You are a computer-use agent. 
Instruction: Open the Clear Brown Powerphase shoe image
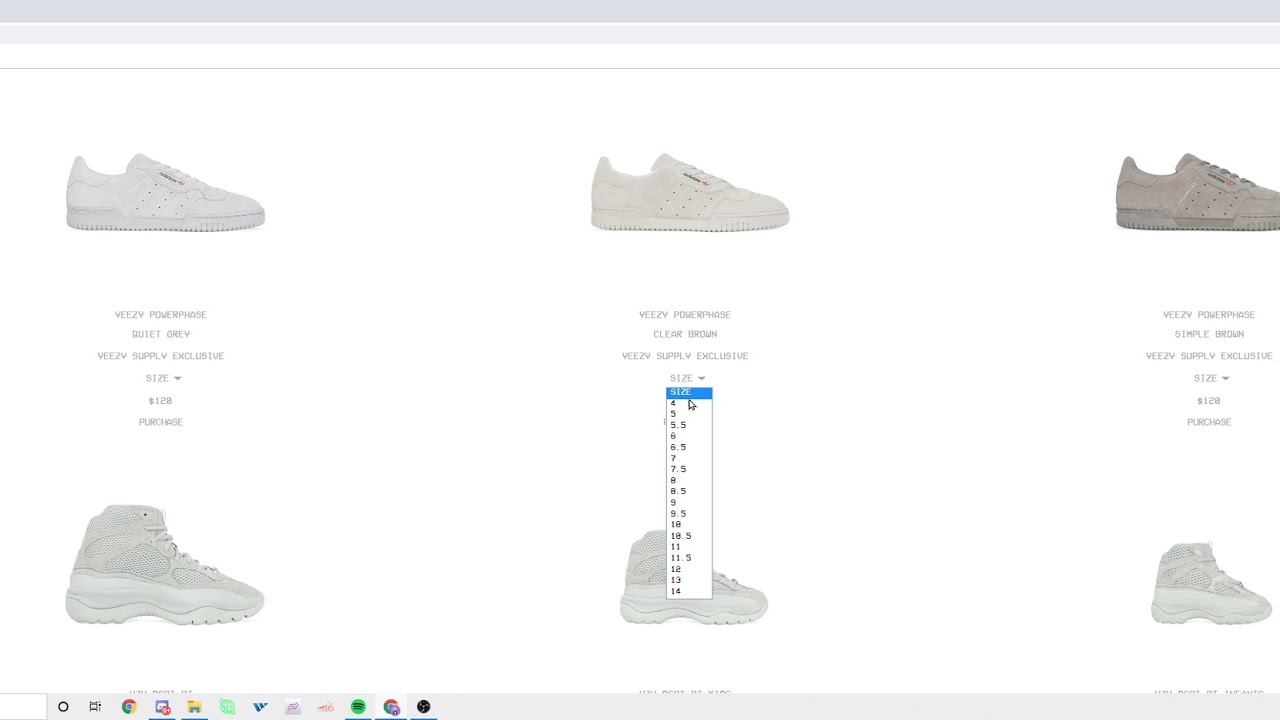(x=690, y=192)
